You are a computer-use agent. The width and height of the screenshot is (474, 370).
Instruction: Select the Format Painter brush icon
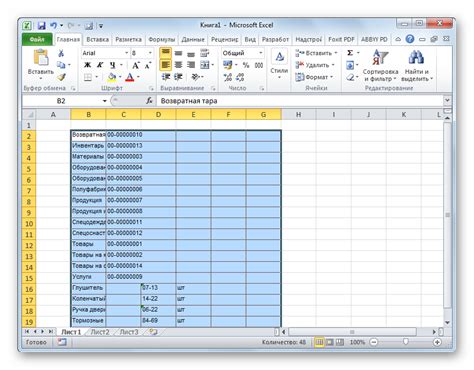tap(61, 77)
